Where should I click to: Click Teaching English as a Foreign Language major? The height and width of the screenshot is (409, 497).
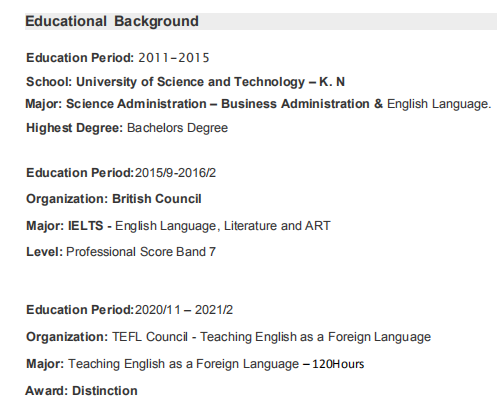(184, 364)
